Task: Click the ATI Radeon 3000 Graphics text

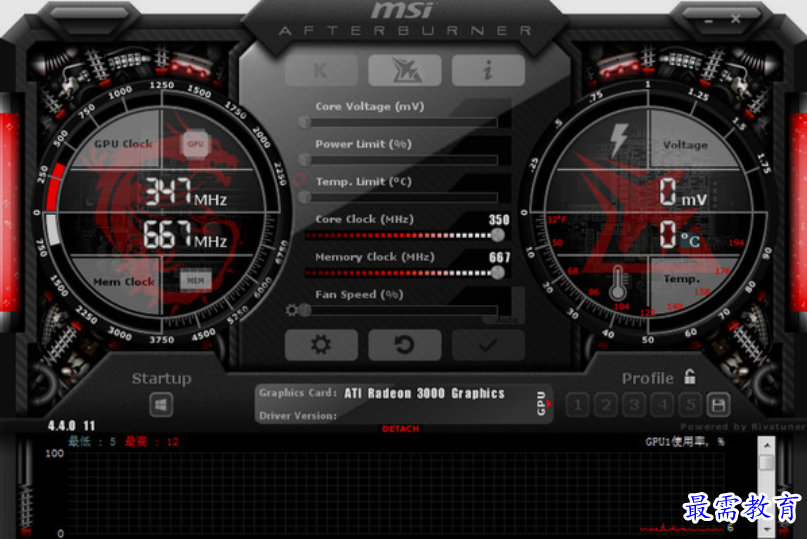Action: tap(424, 393)
